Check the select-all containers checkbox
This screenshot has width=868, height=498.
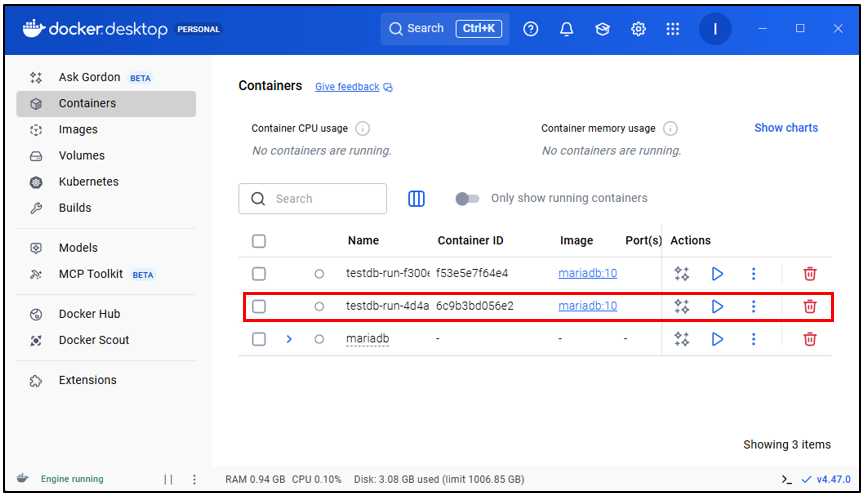pyautogui.click(x=259, y=241)
